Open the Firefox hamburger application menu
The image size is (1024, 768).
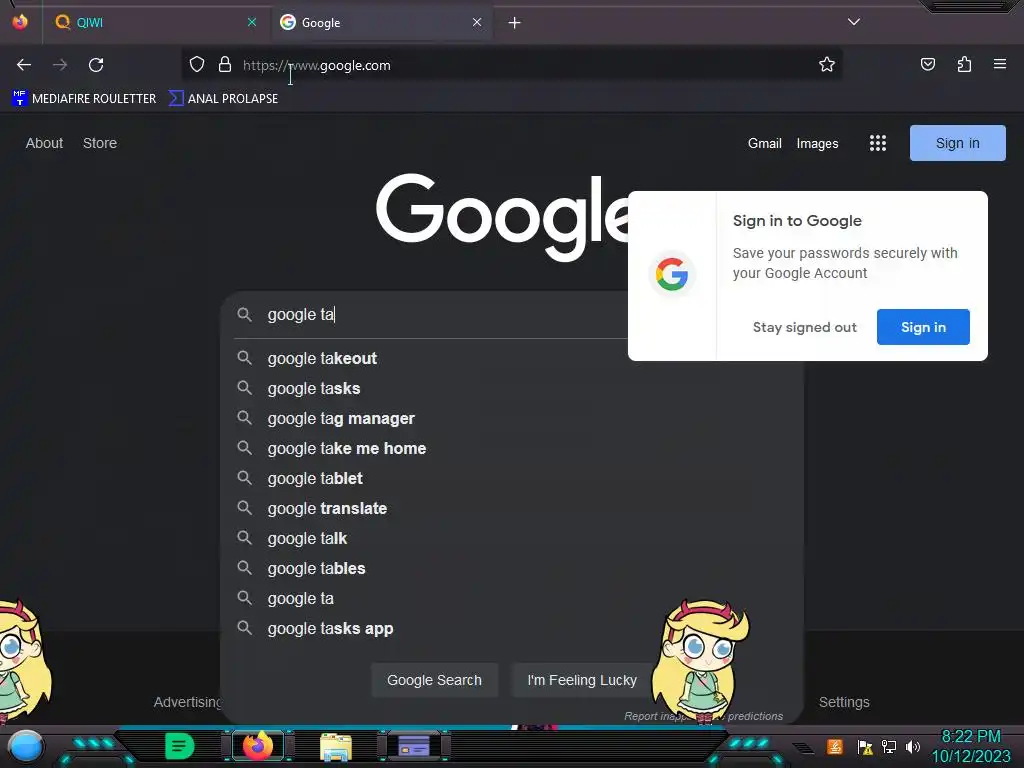click(x=999, y=64)
